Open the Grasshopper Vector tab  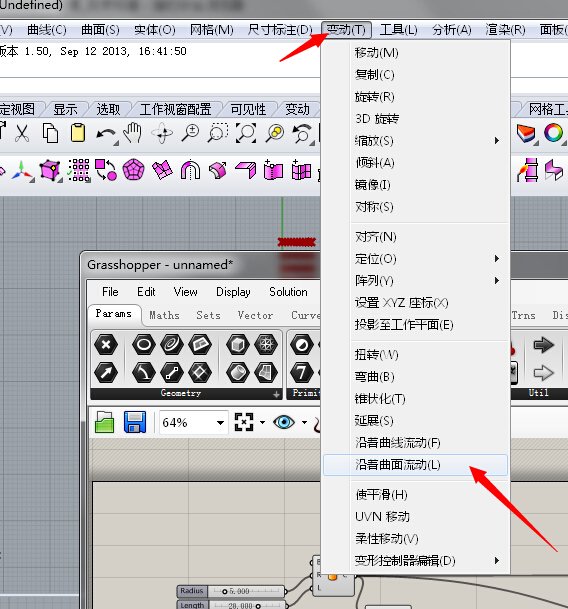[x=255, y=315]
